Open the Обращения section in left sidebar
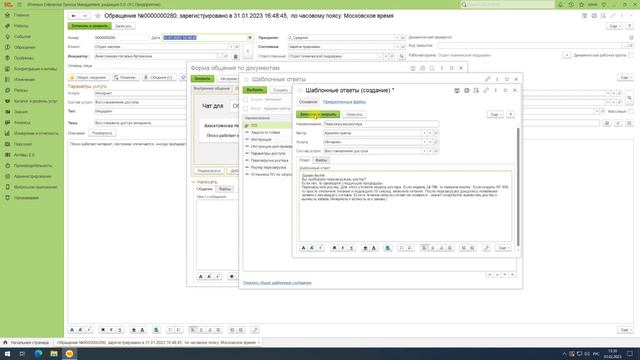 (24, 47)
